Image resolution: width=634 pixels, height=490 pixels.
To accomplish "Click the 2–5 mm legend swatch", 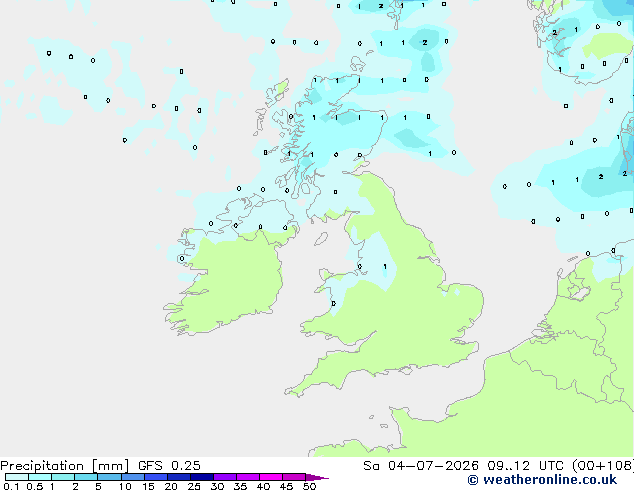I will (86, 477).
